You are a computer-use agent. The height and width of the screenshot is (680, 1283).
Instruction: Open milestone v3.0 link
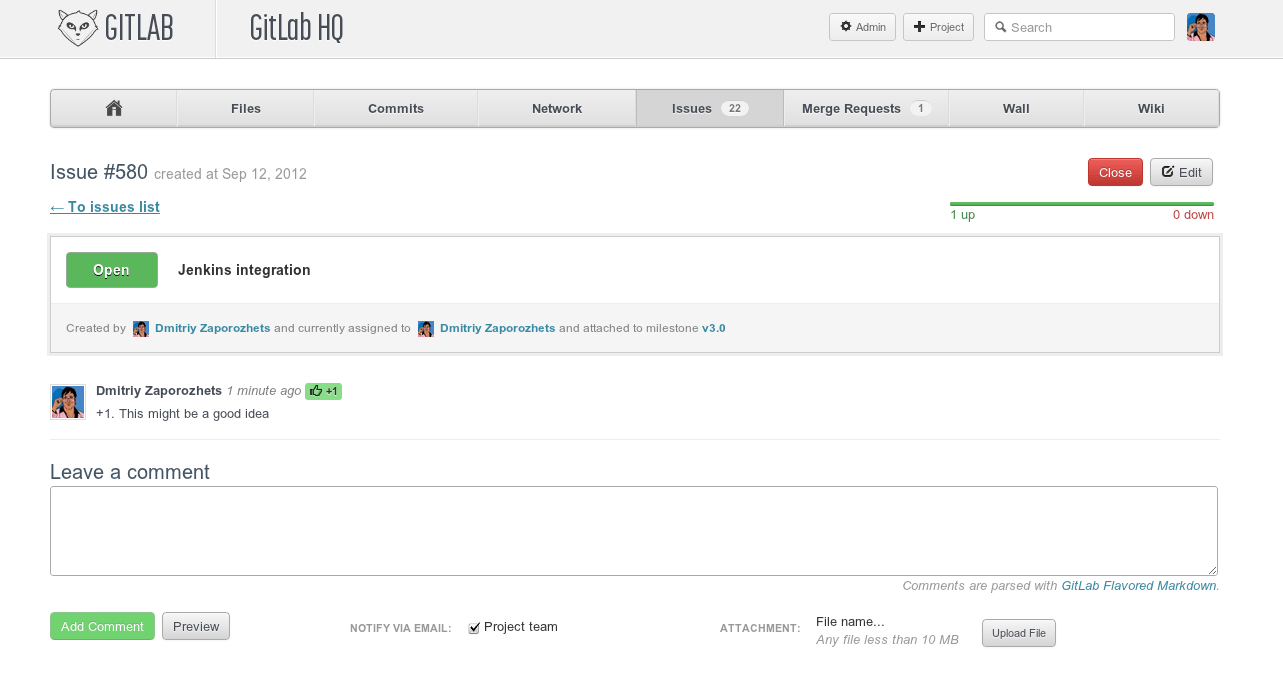713,328
